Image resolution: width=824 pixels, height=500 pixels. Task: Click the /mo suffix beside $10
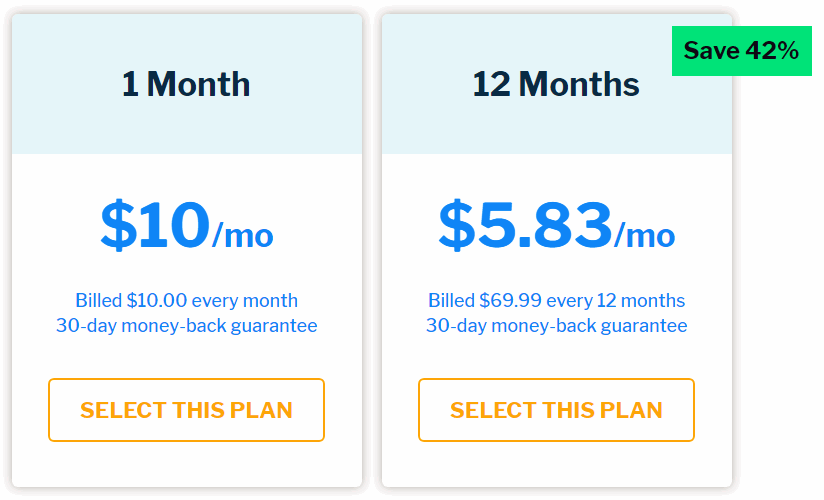pos(243,235)
